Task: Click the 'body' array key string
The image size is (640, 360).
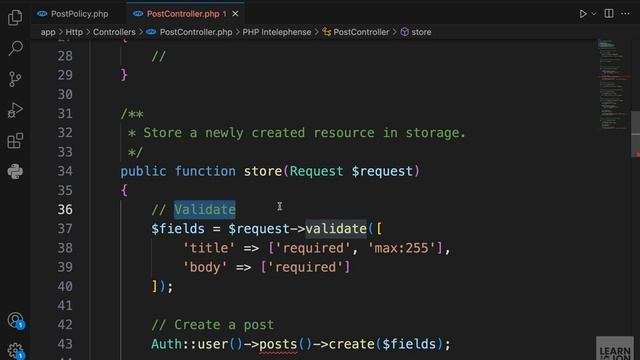Action: [204, 267]
